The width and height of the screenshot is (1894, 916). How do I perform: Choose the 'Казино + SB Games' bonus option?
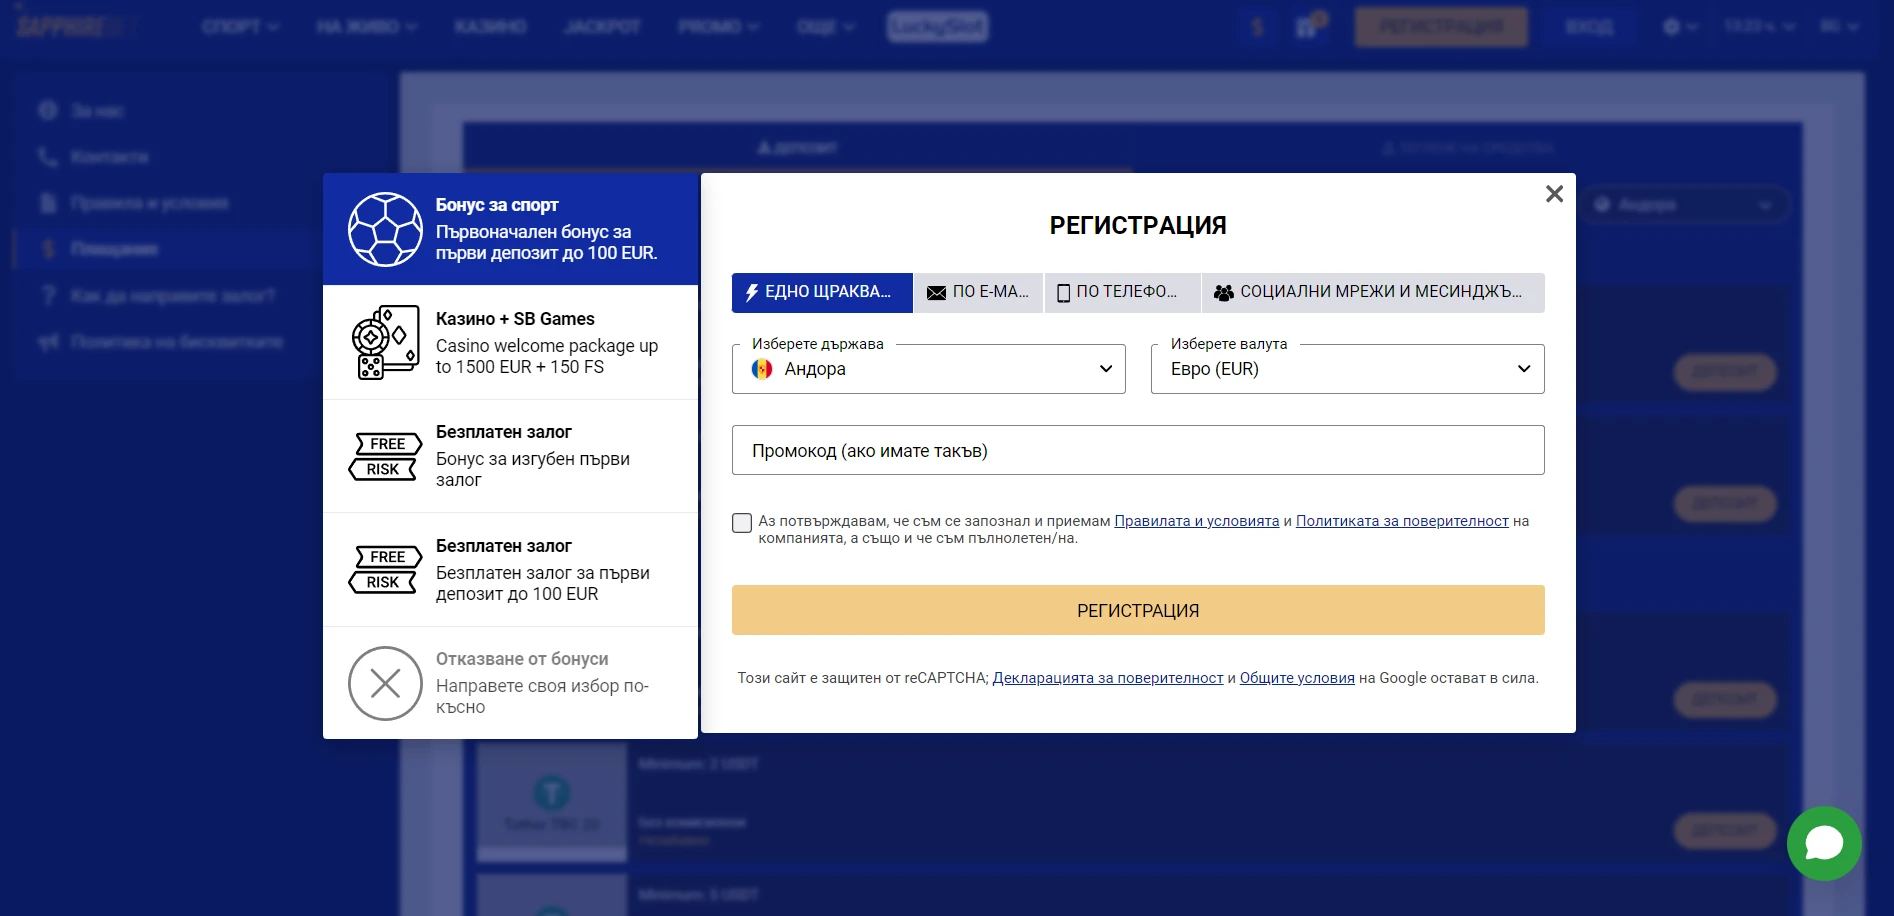click(510, 343)
